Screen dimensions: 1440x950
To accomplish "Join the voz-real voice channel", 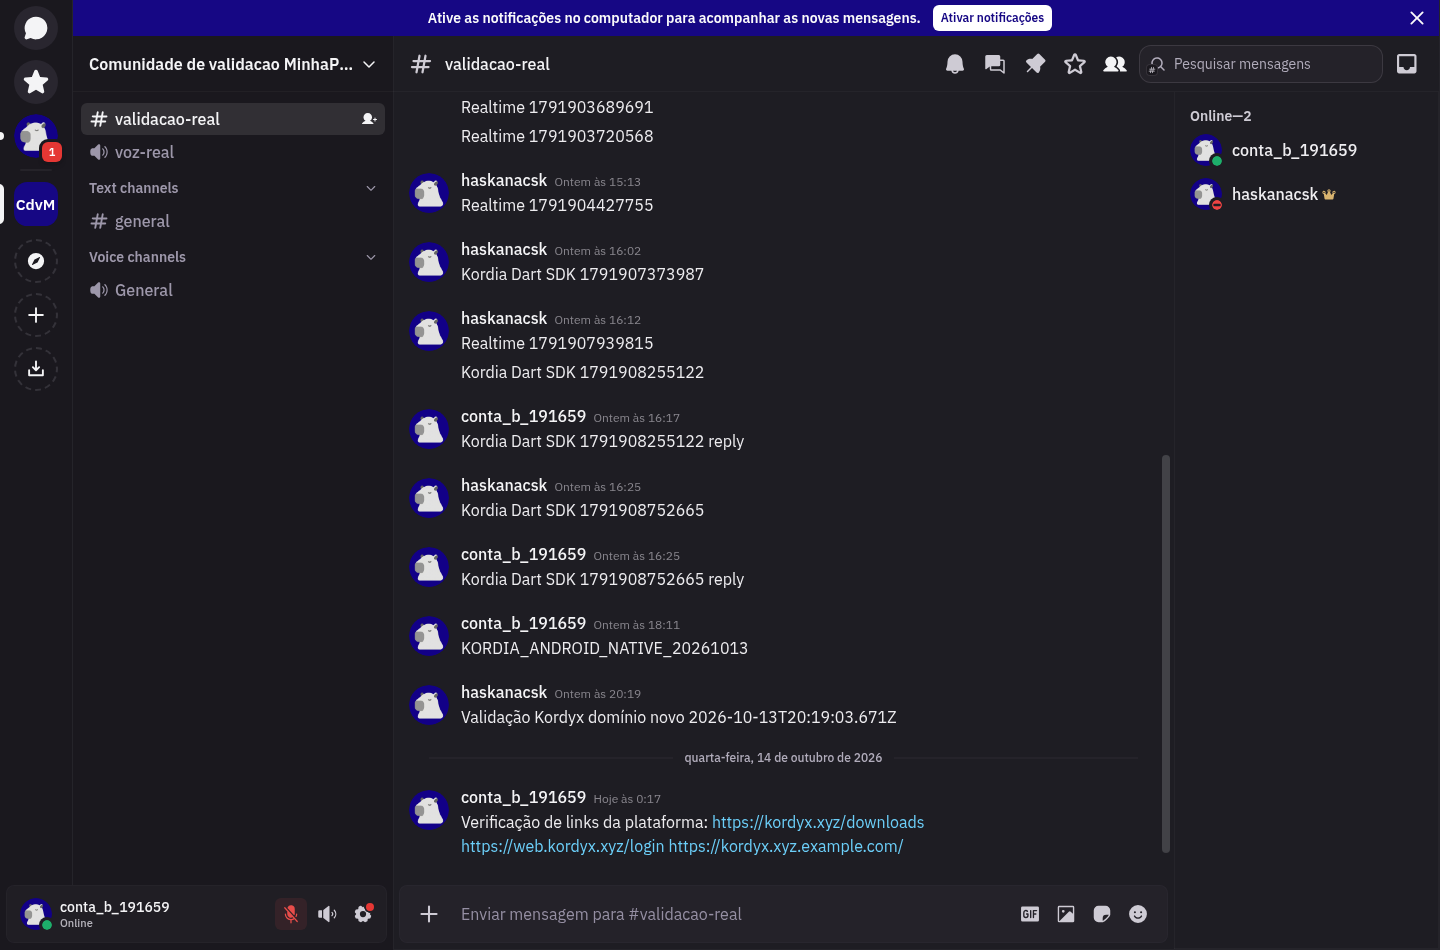I will [233, 152].
